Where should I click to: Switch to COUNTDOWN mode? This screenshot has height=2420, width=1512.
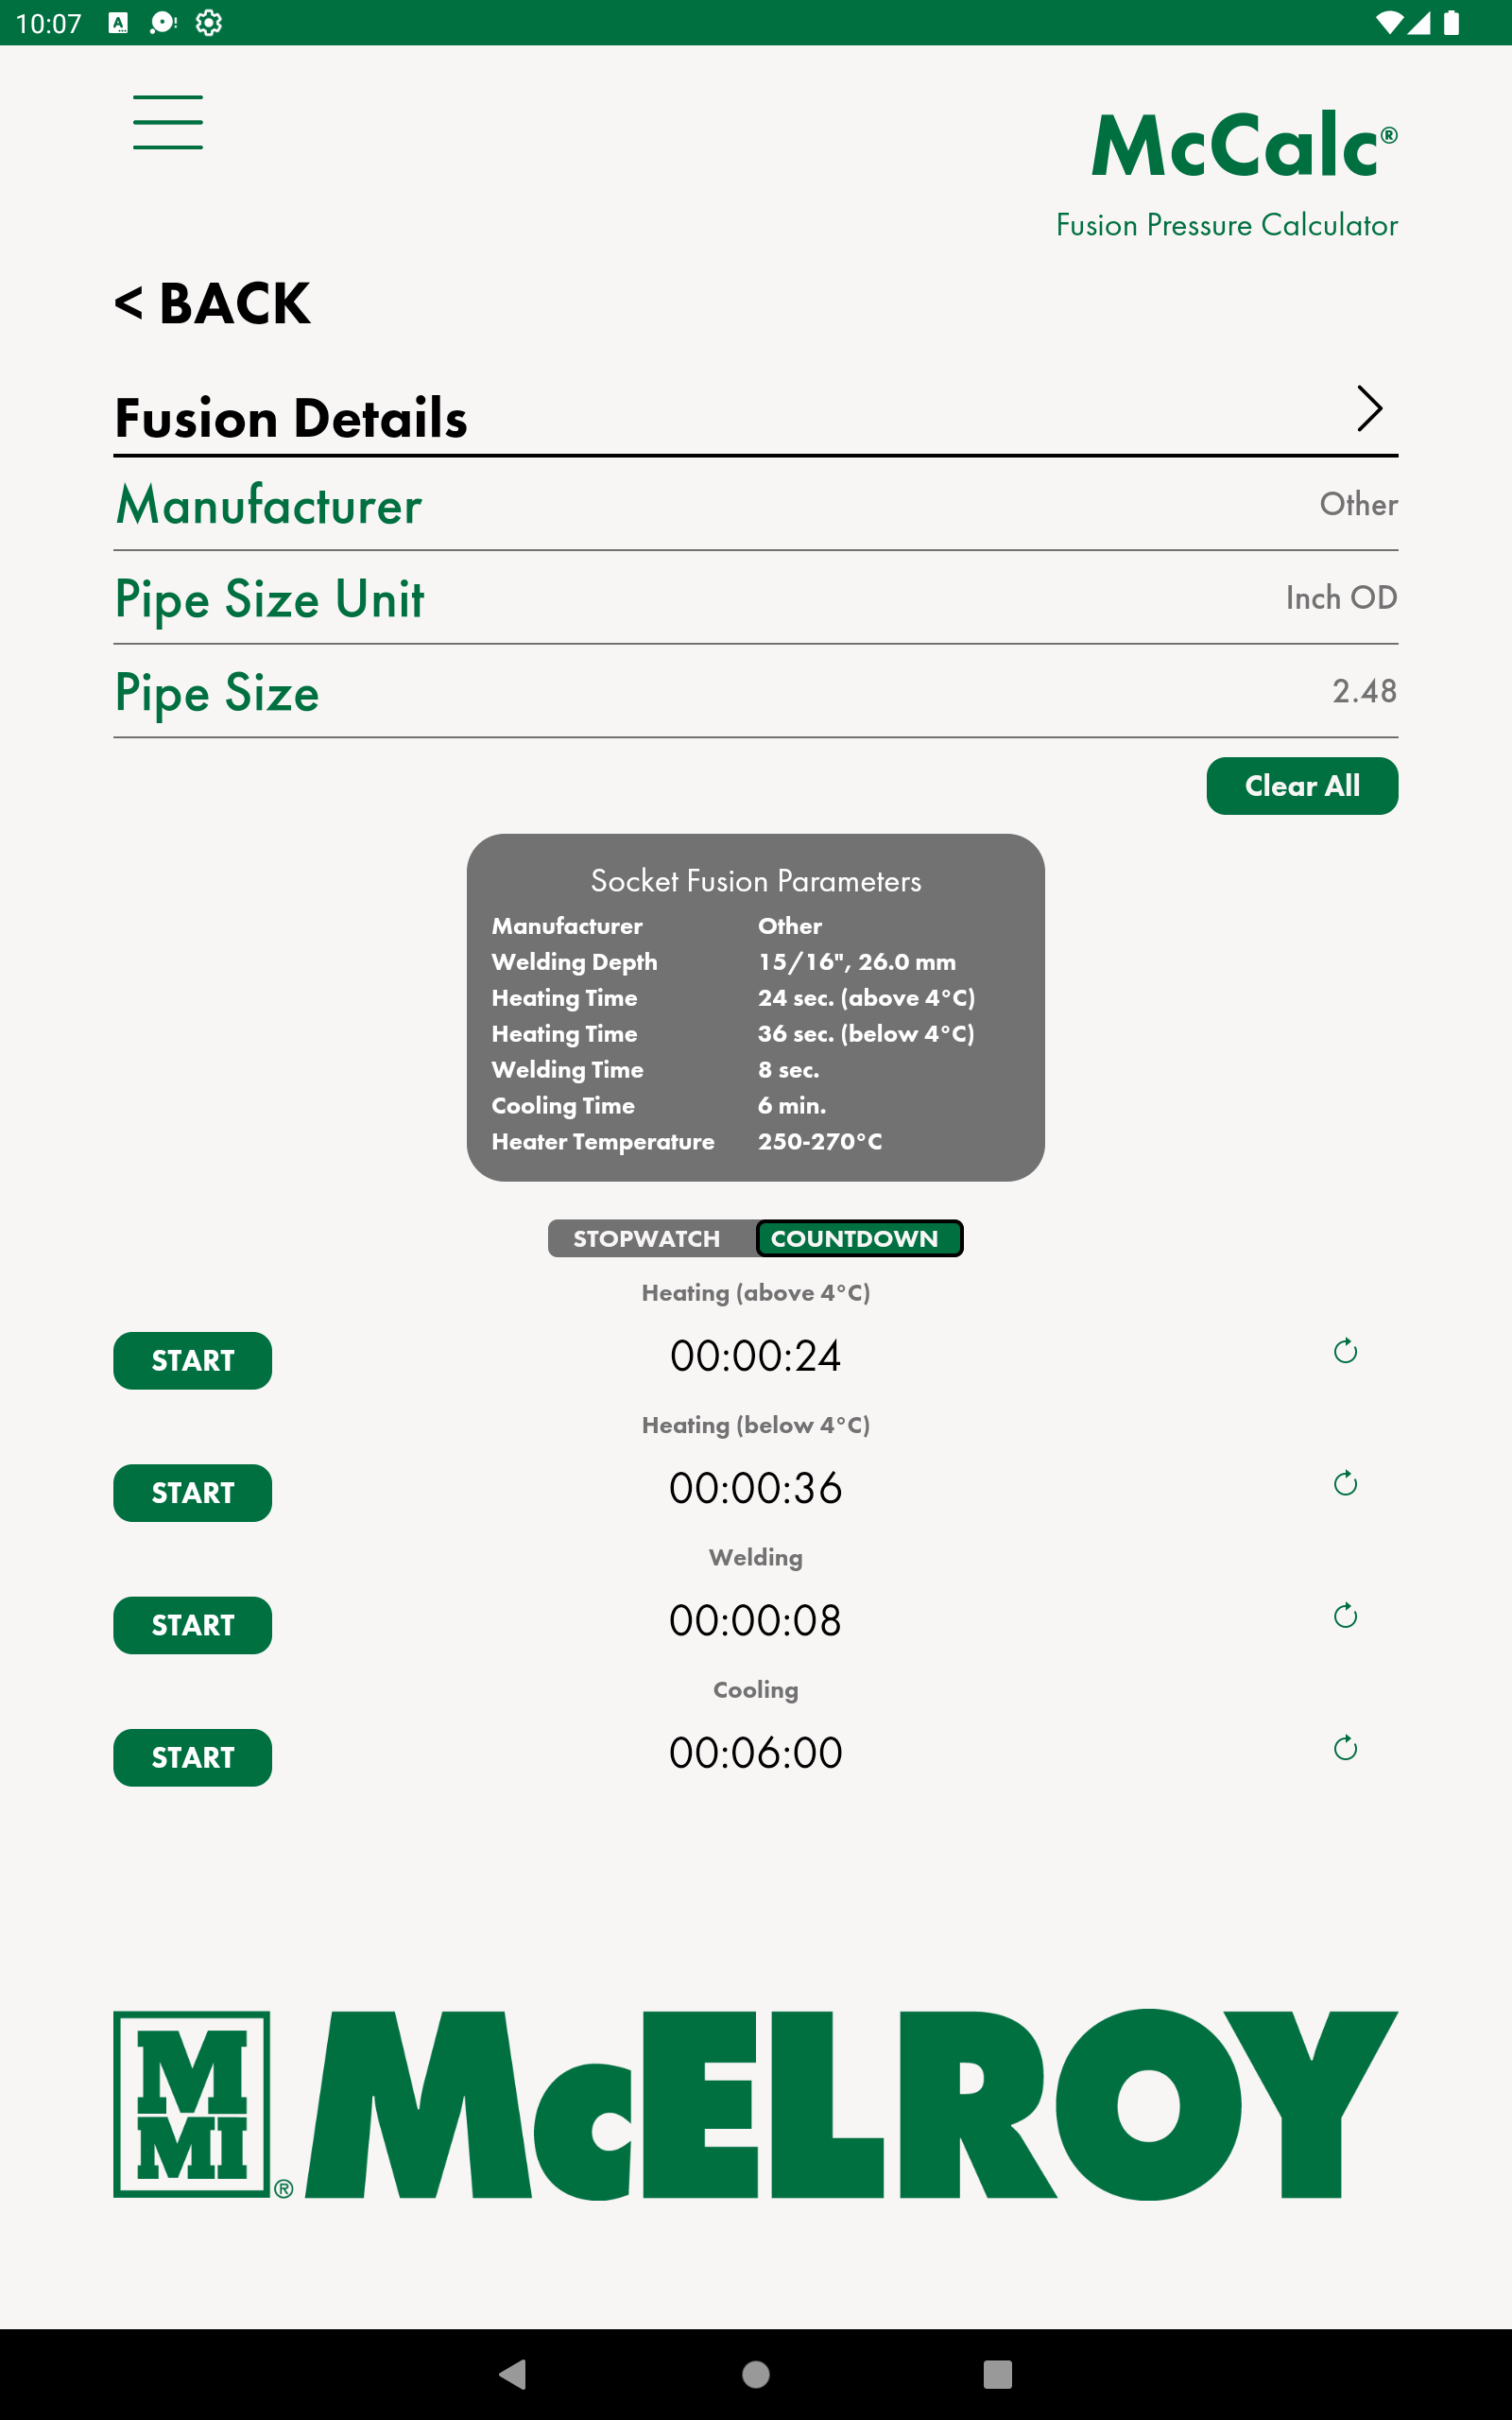[x=859, y=1238]
